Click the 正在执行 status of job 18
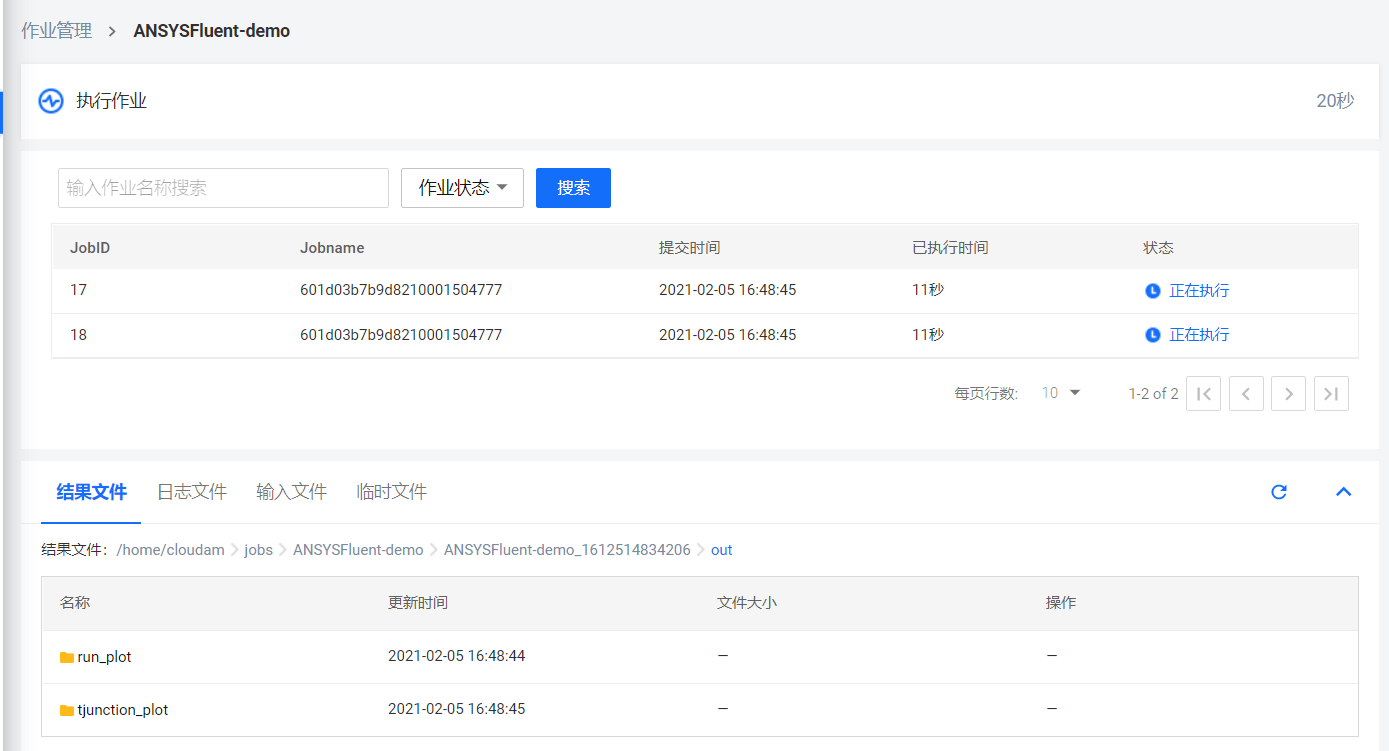 coord(1199,335)
